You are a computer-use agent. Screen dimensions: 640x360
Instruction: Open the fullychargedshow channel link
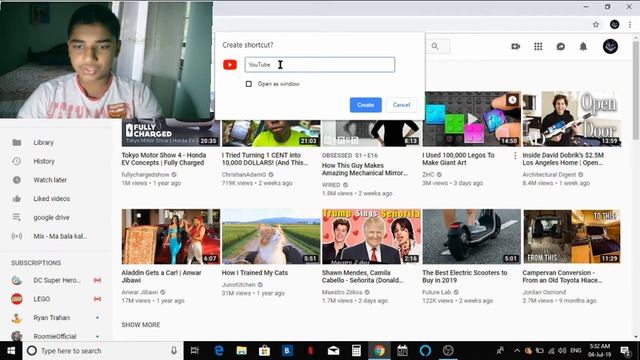(145, 175)
